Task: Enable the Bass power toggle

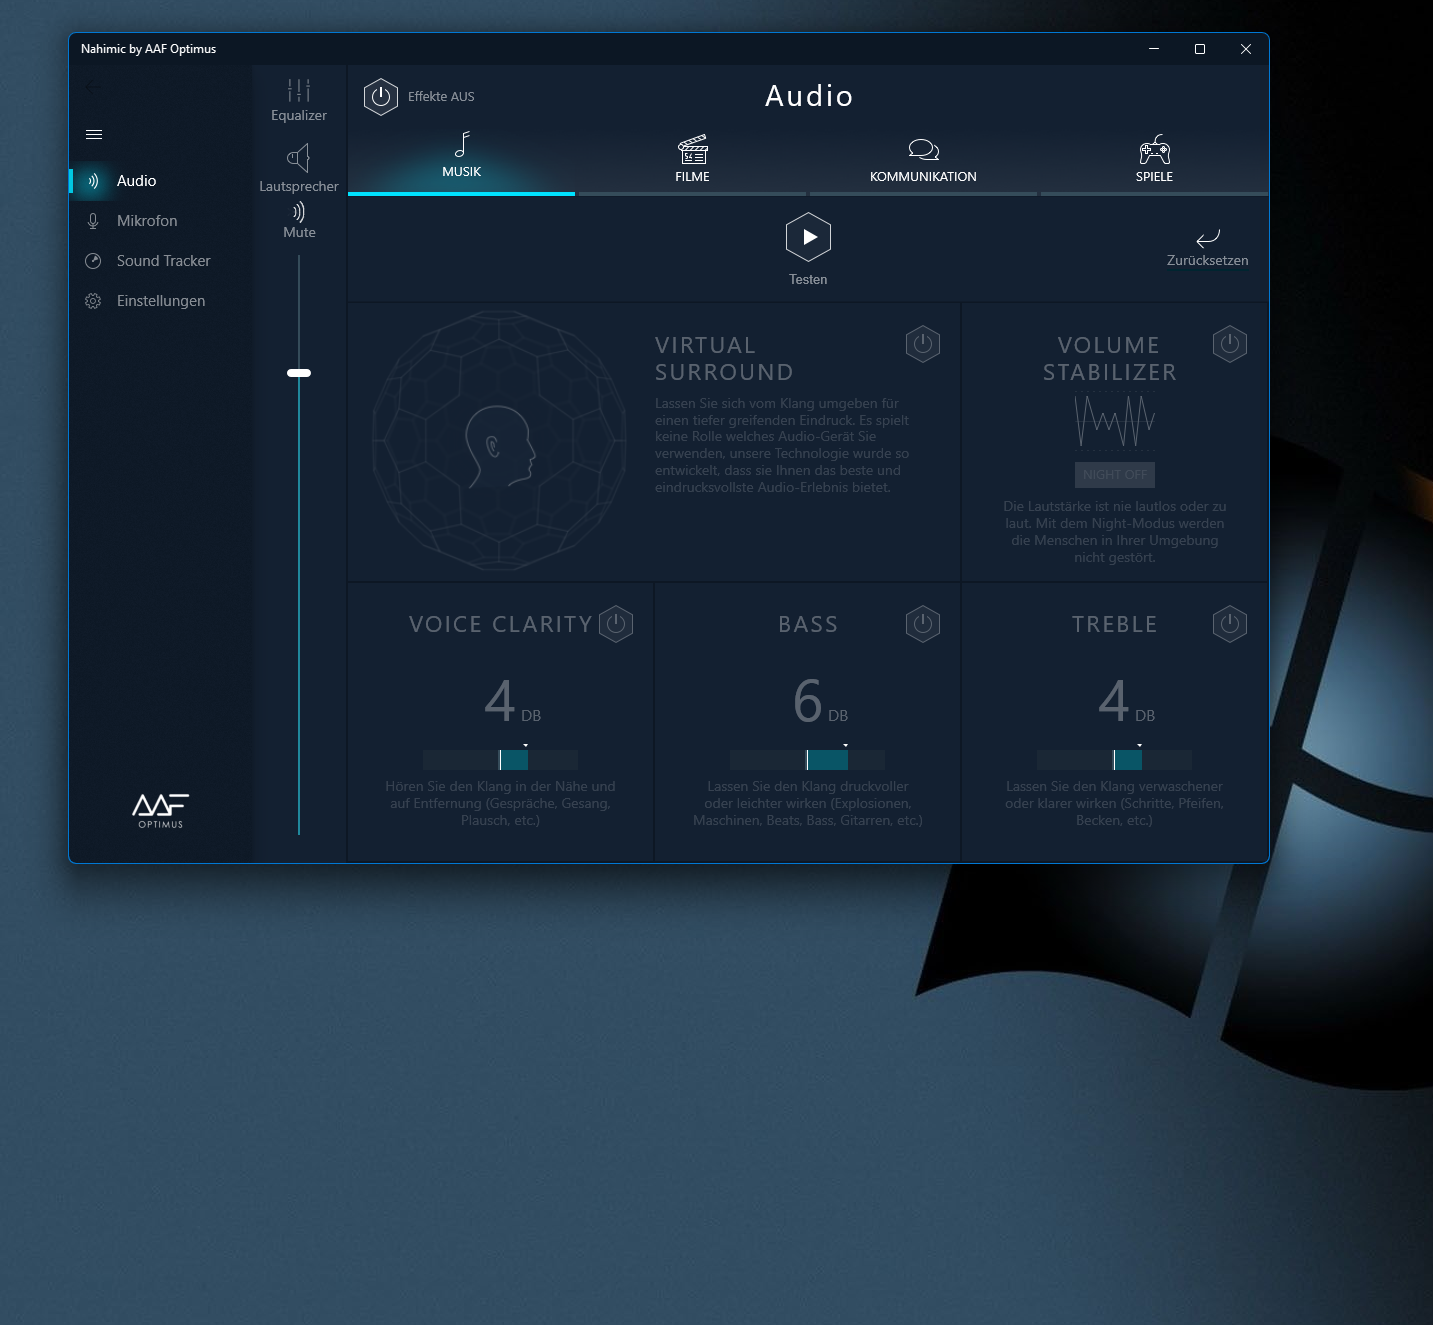Action: (923, 624)
